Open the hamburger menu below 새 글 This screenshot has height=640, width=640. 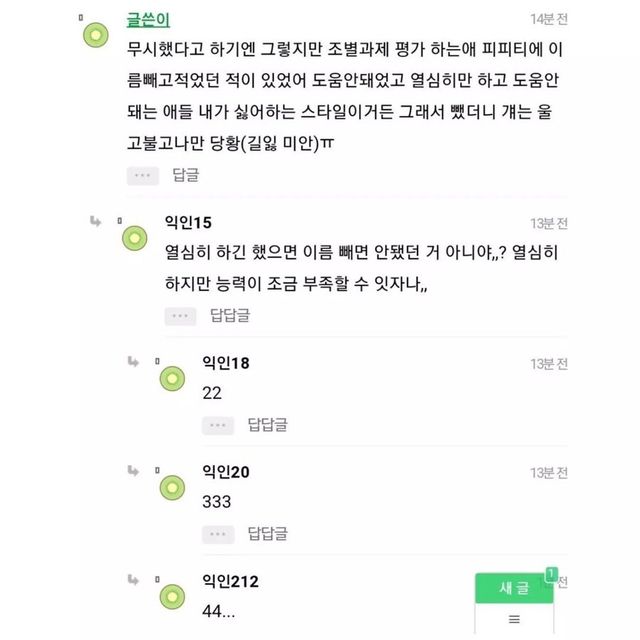514,619
